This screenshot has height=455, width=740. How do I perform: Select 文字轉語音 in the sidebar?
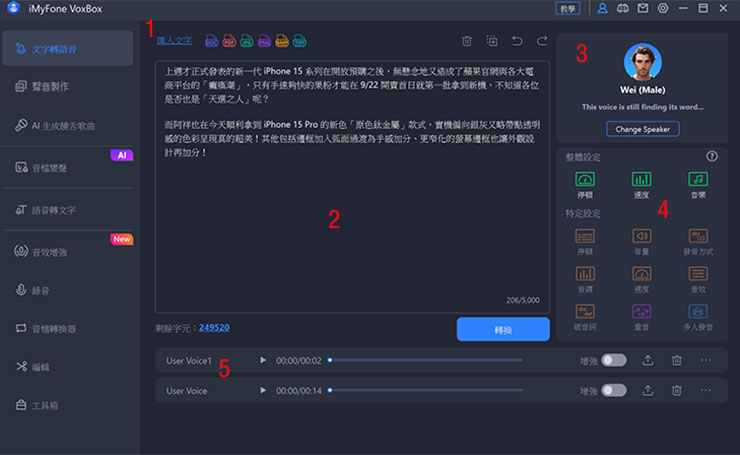tap(68, 49)
